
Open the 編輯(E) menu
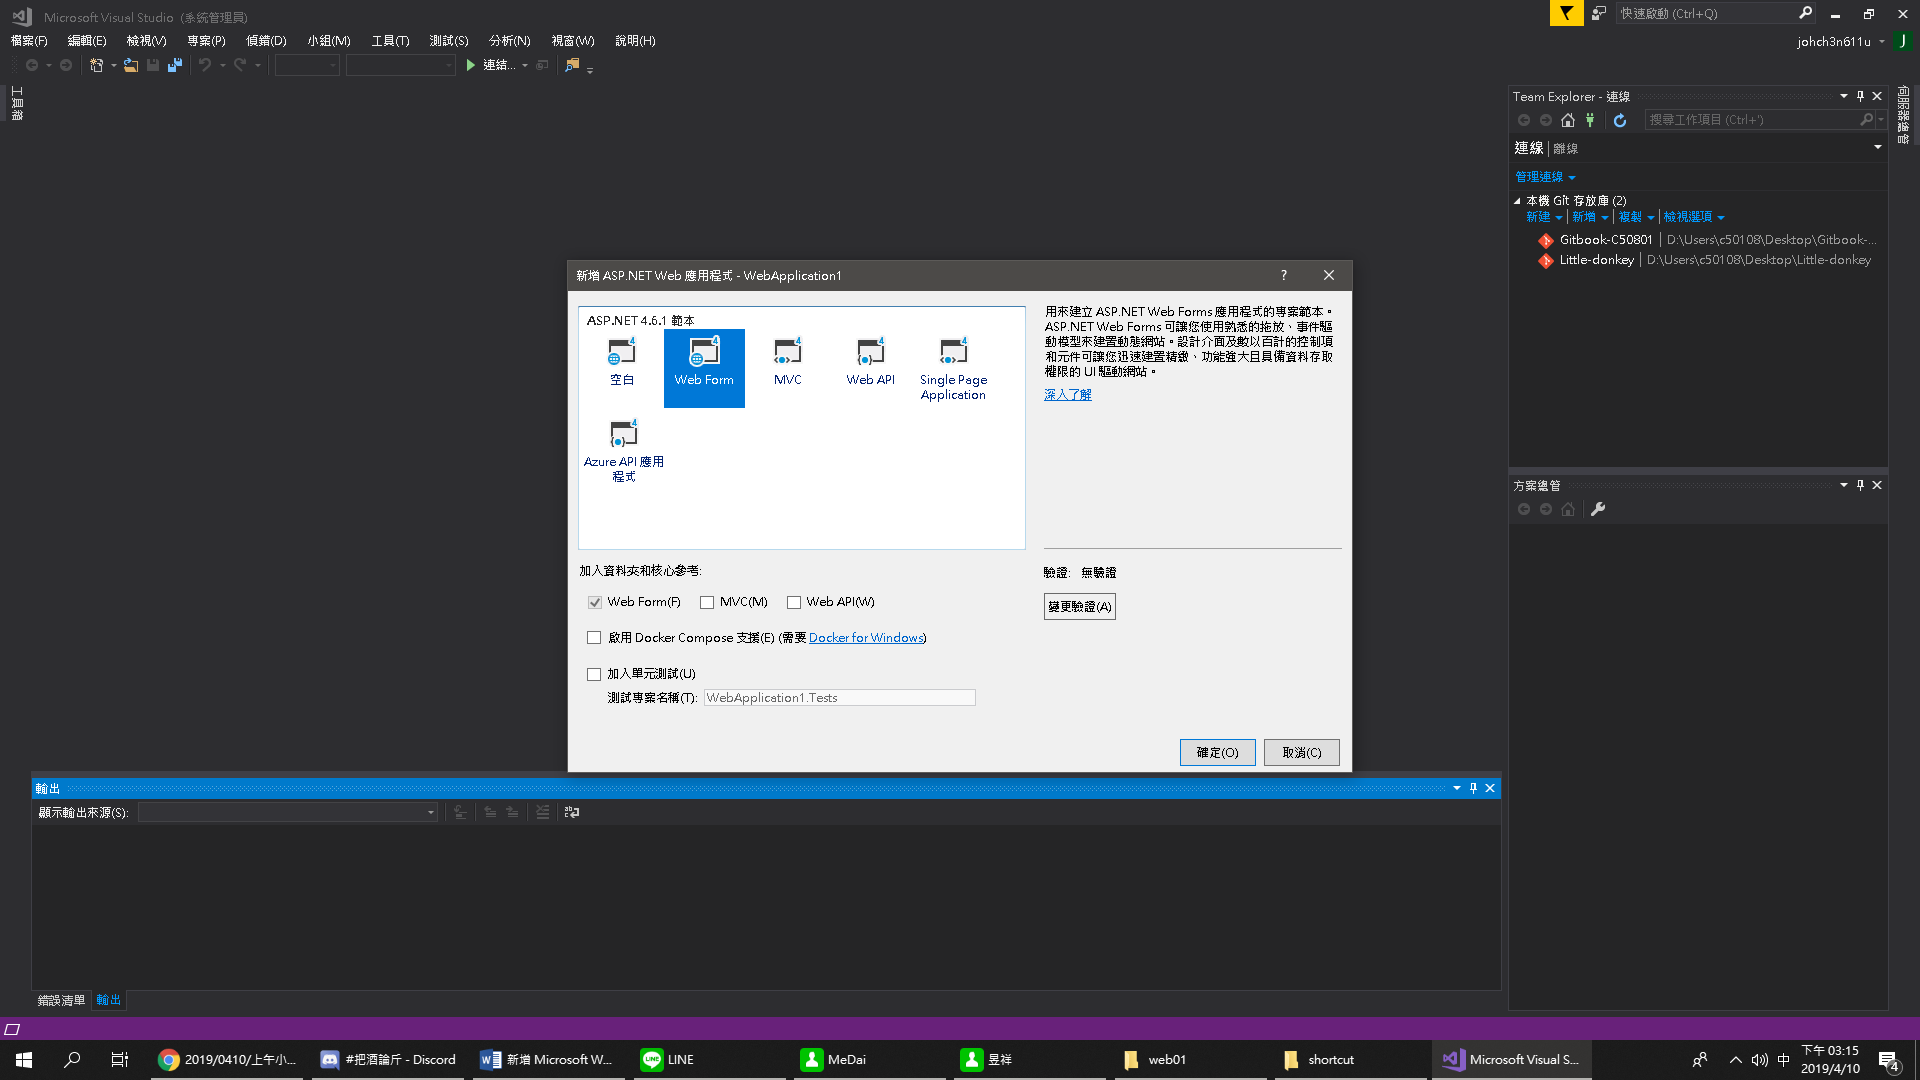point(87,41)
